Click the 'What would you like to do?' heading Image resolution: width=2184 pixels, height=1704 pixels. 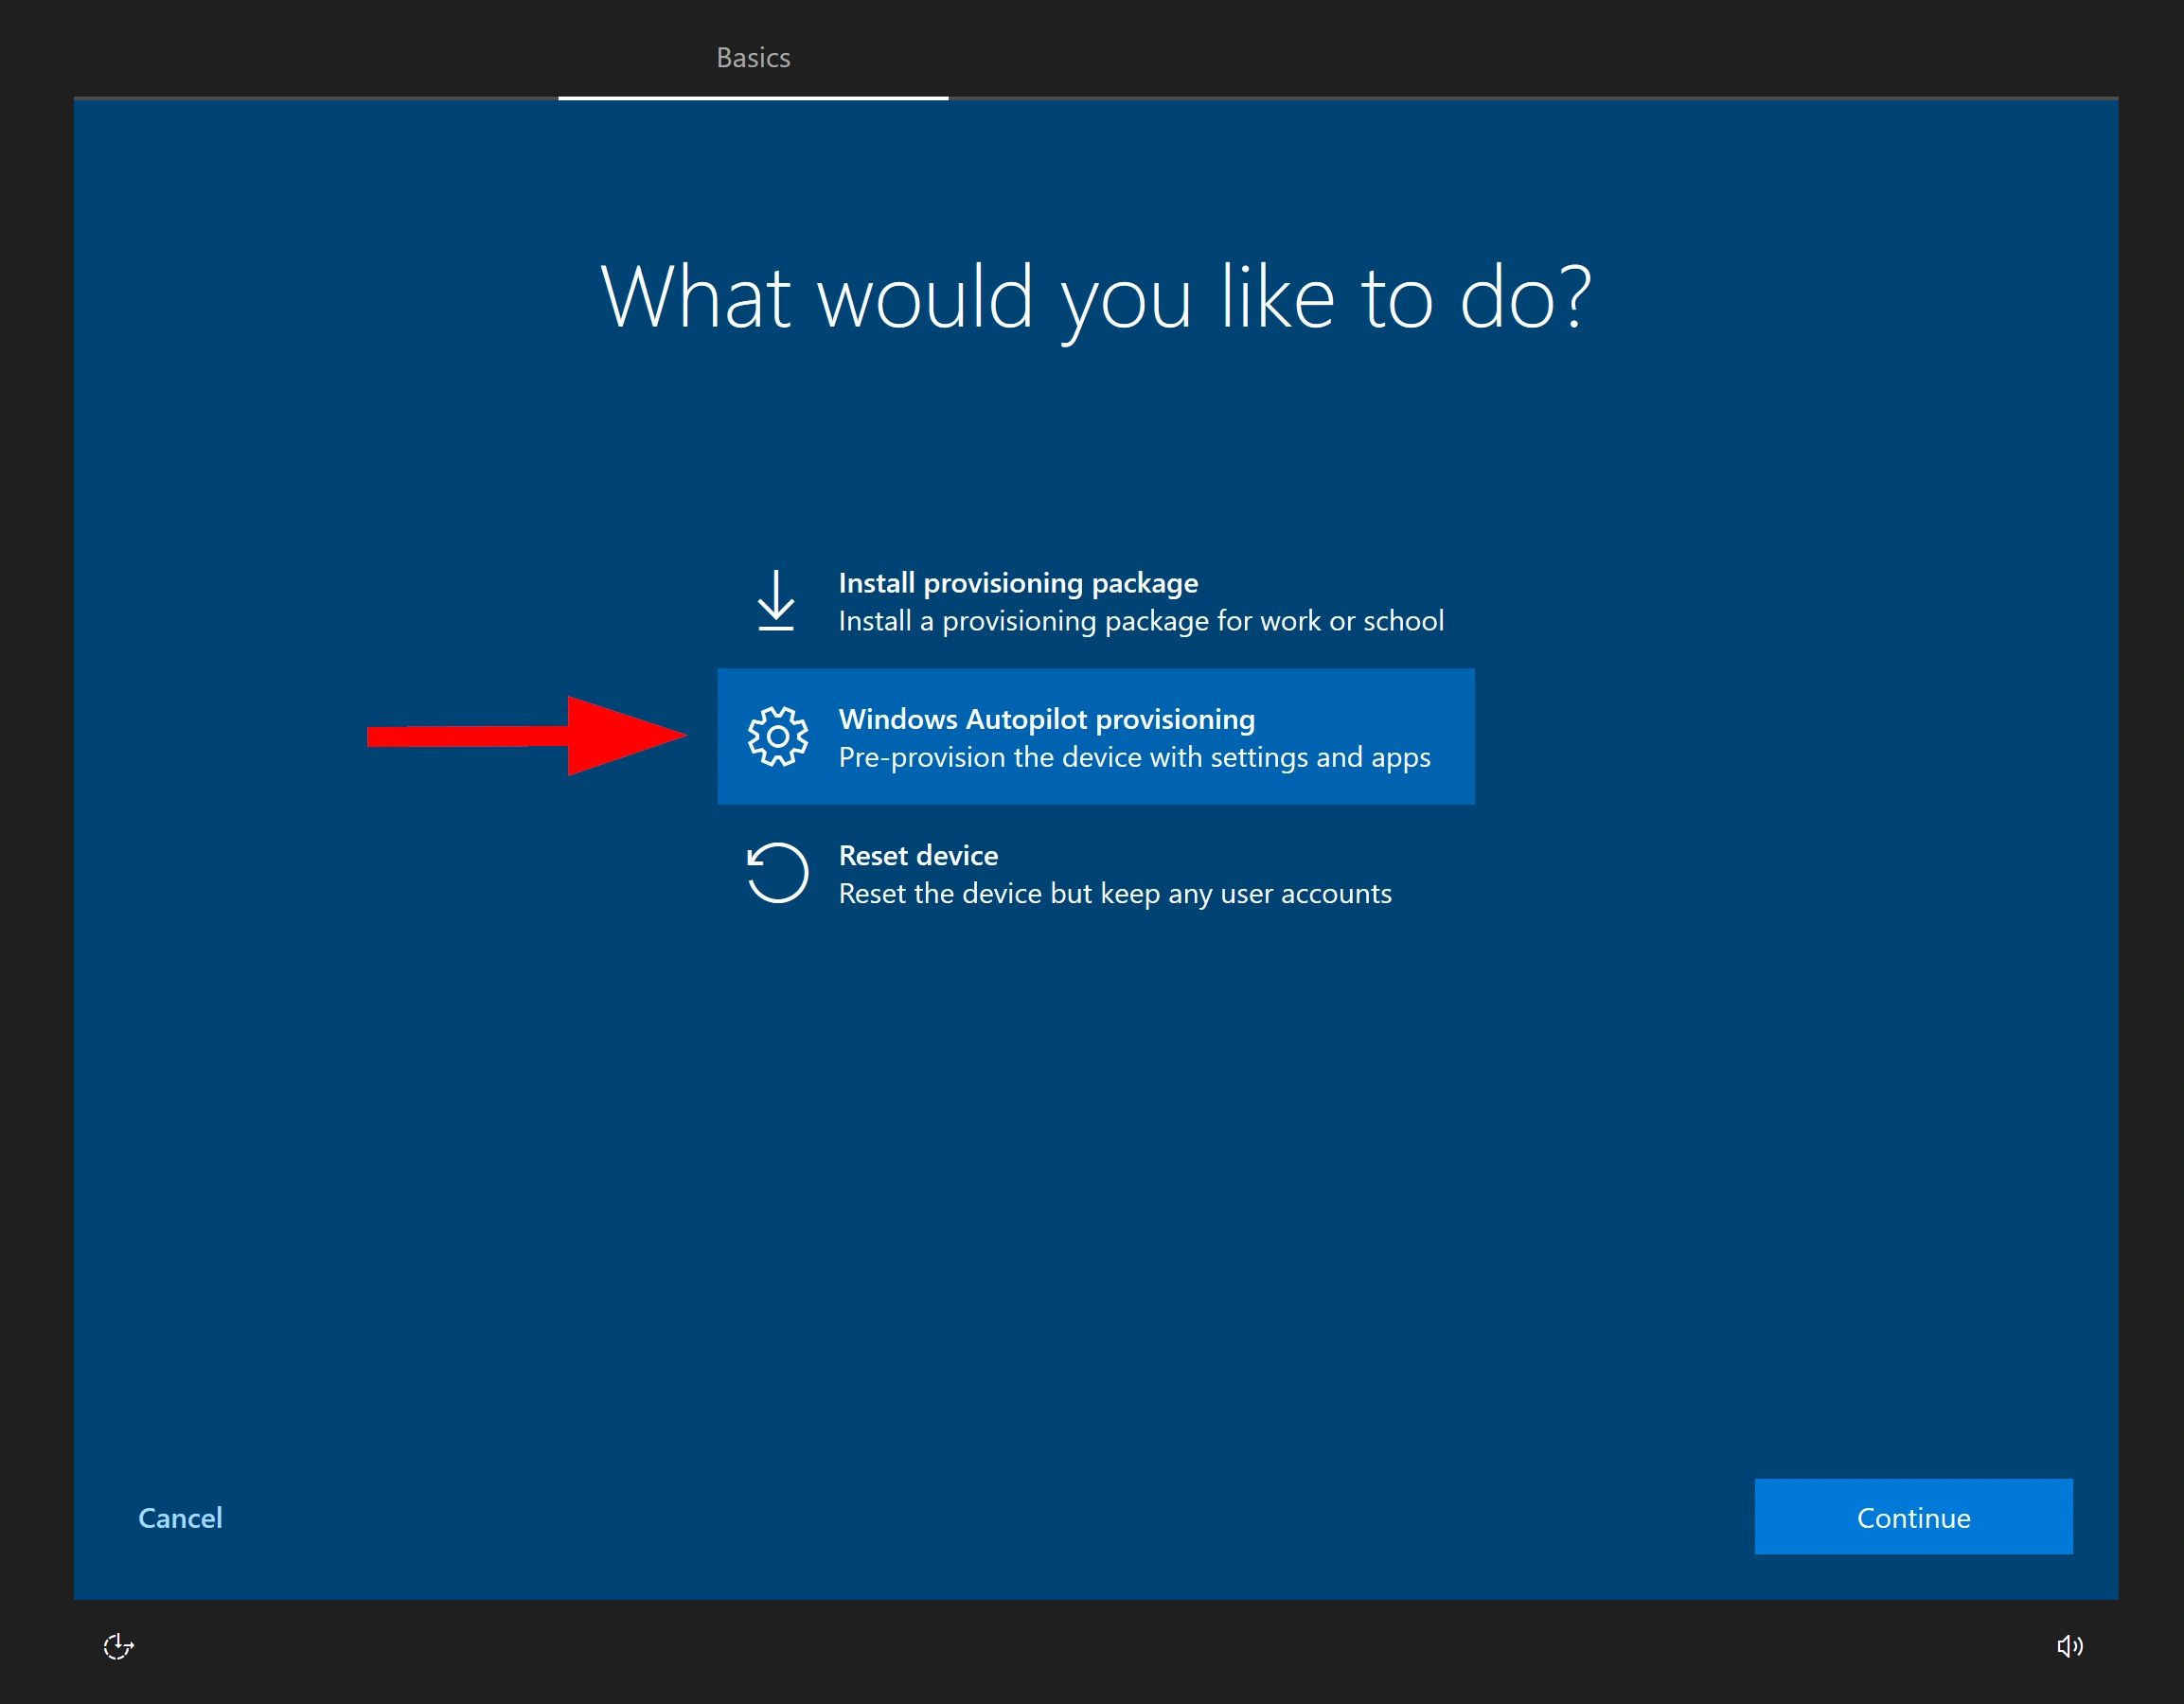point(1094,297)
